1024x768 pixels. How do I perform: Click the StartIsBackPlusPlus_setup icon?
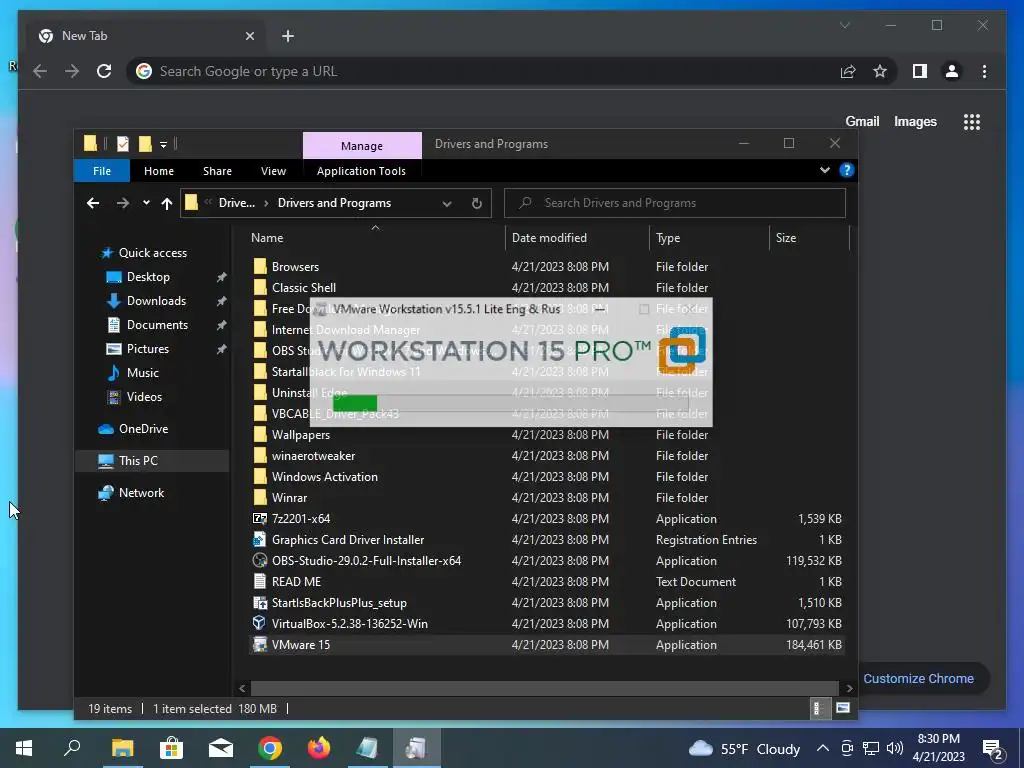click(260, 602)
